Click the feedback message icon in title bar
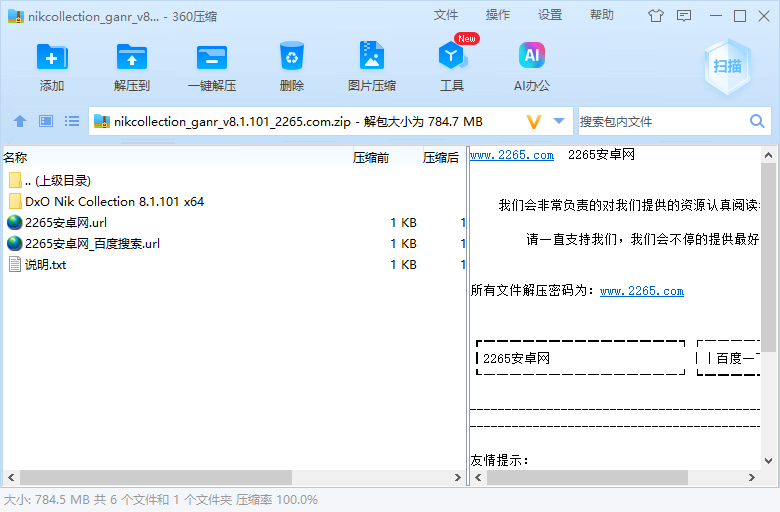780x512 pixels. [684, 16]
